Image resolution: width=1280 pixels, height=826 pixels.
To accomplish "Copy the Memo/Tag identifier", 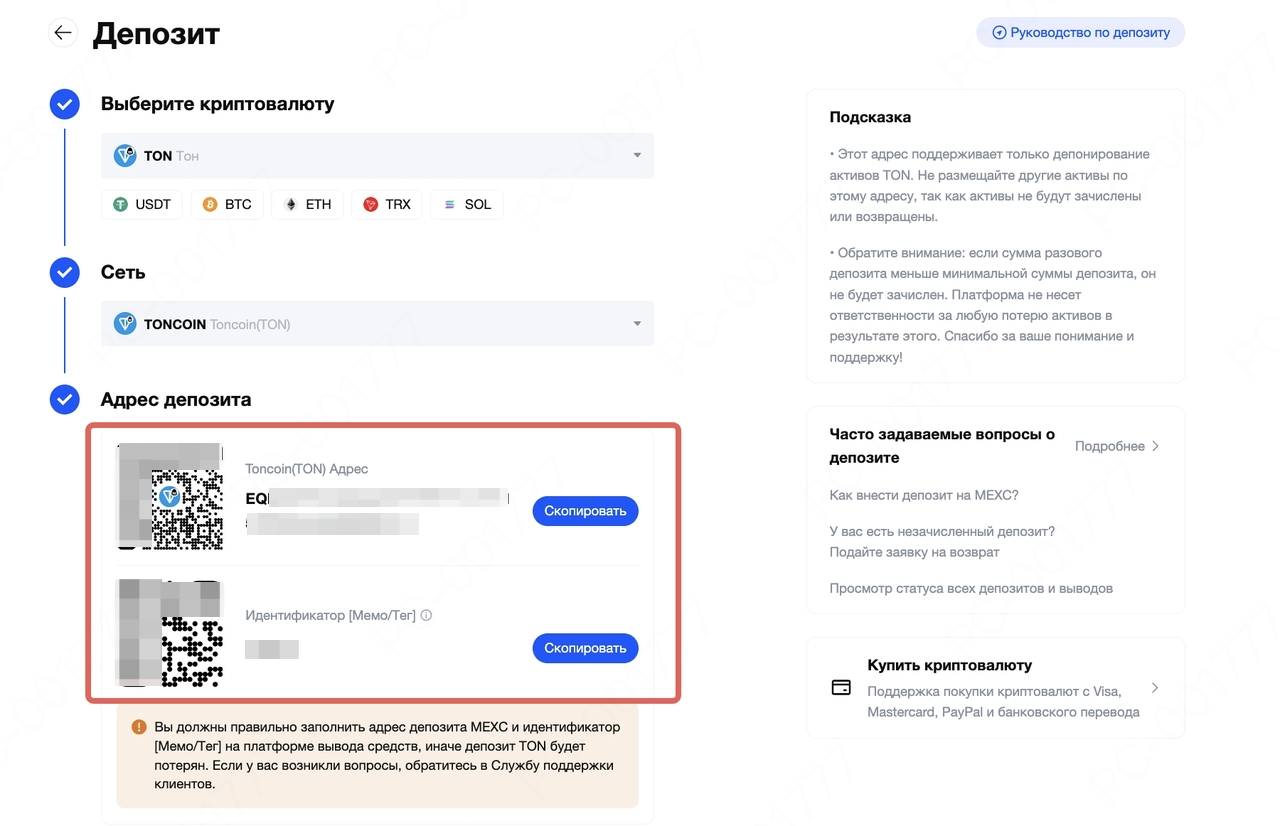I will (585, 648).
